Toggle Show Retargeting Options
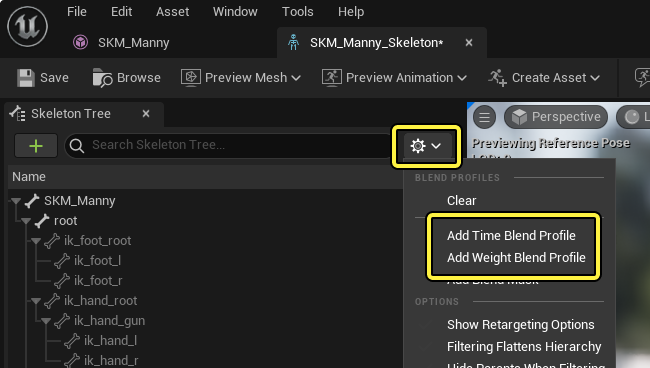Image resolution: width=650 pixels, height=368 pixels. (521, 324)
